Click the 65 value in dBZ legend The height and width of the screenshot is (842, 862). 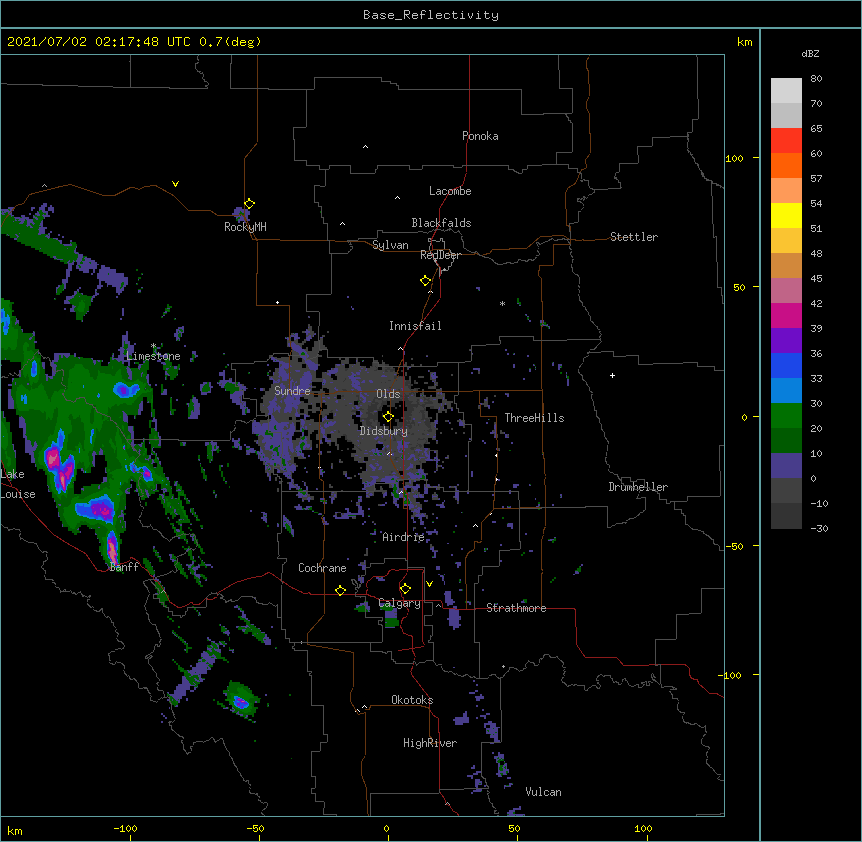pyautogui.click(x=816, y=129)
